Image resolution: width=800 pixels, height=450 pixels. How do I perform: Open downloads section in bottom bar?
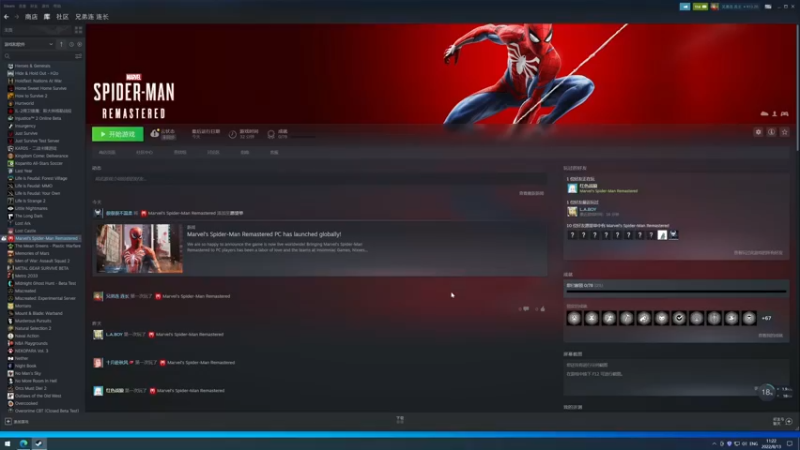pos(400,419)
